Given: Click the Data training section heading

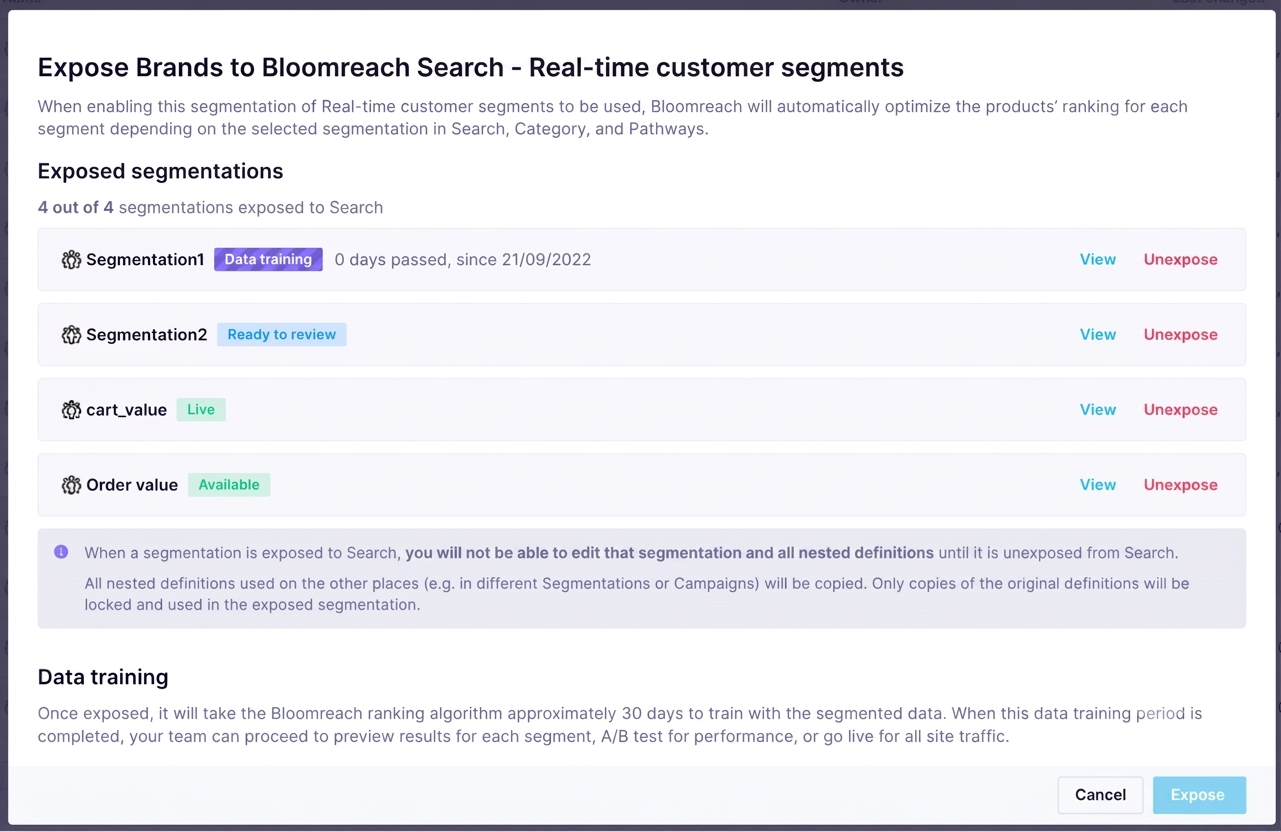Looking at the screenshot, I should click(103, 677).
